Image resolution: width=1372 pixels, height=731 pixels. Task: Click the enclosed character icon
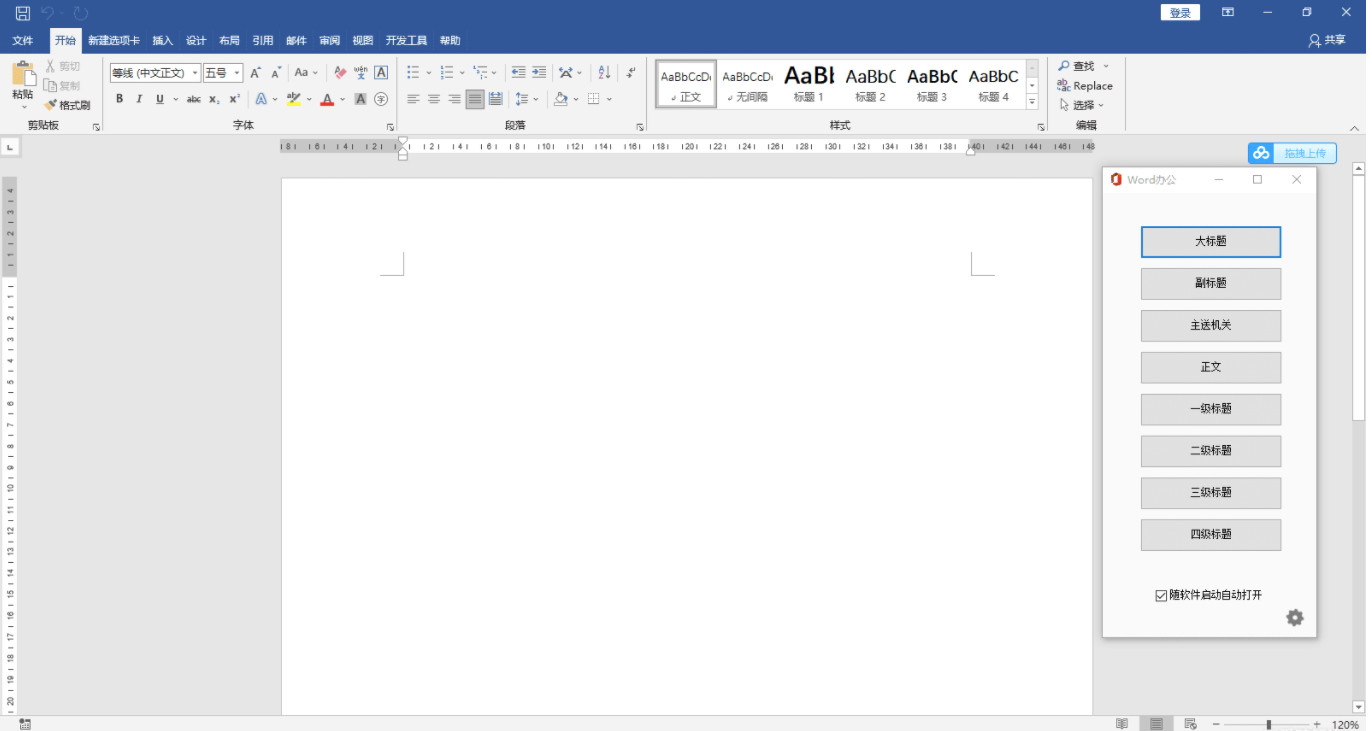[x=381, y=99]
